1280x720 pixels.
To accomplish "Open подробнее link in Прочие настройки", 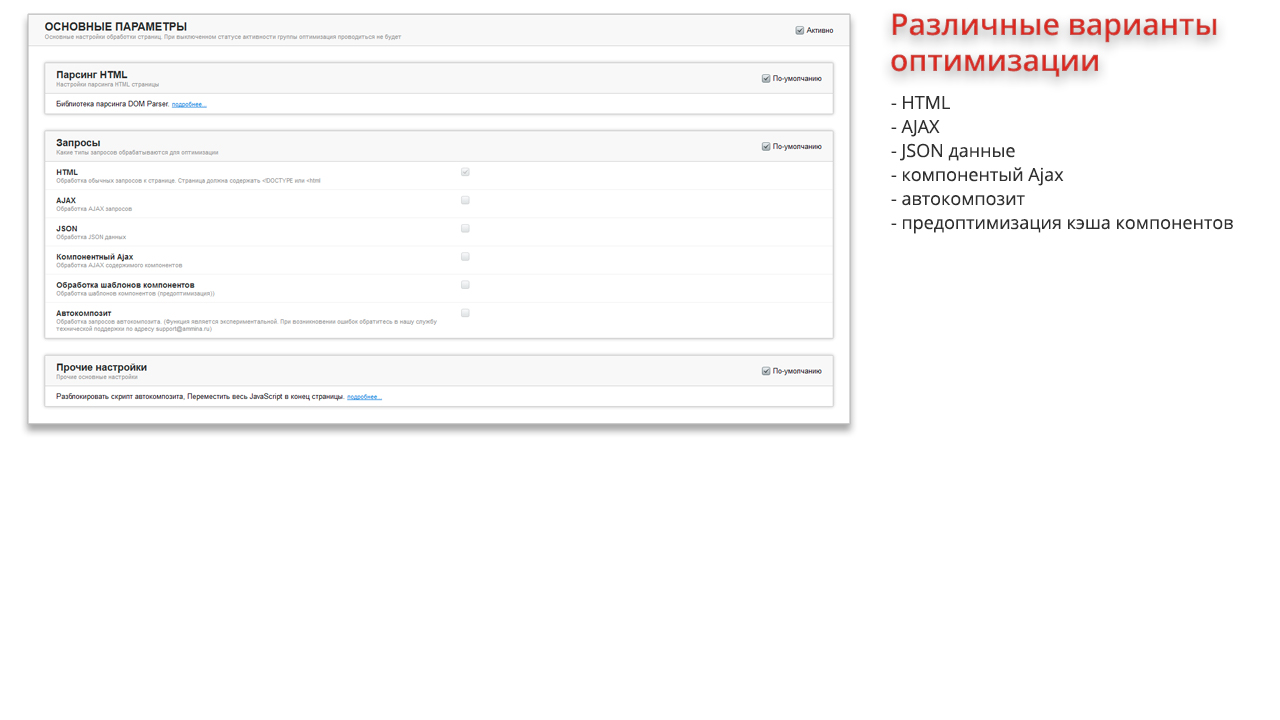I will coord(364,397).
